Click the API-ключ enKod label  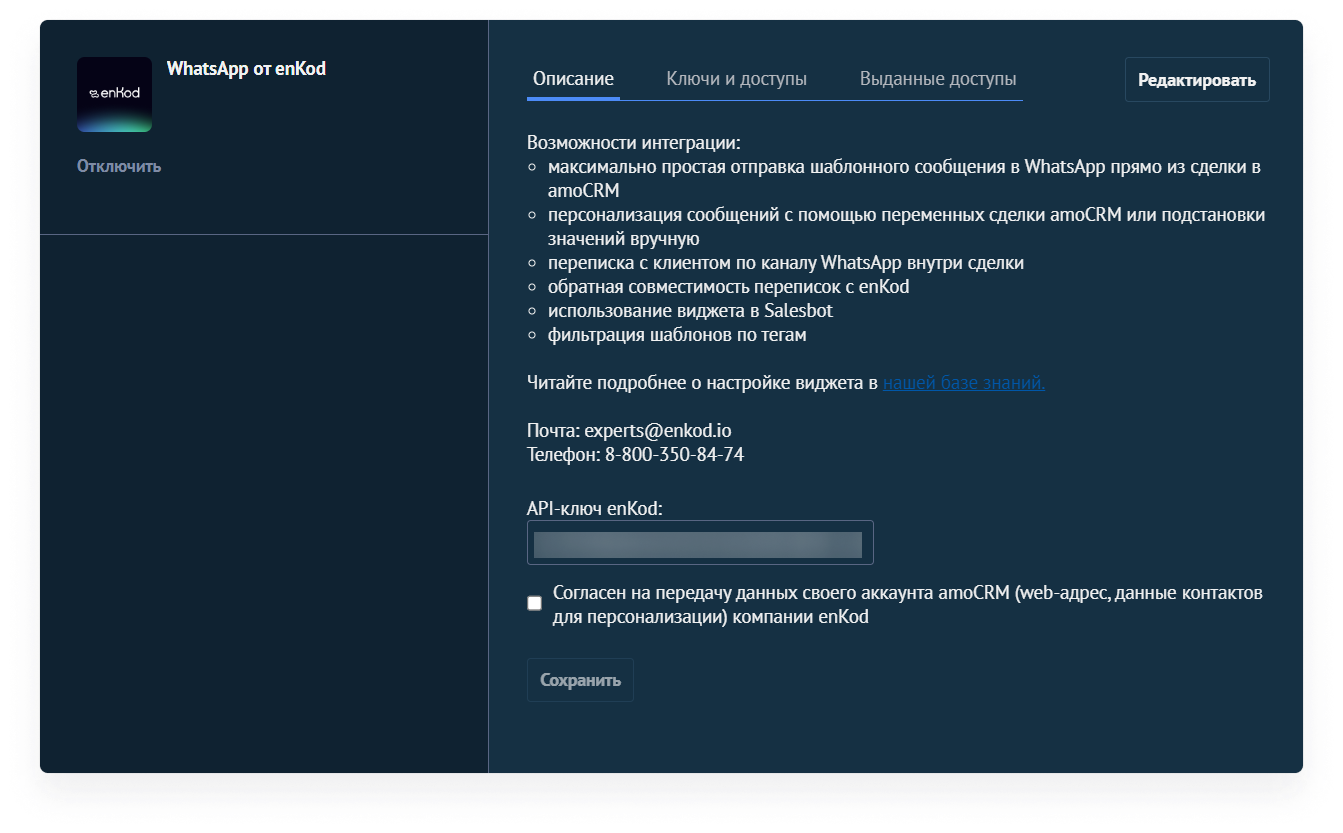[595, 509]
